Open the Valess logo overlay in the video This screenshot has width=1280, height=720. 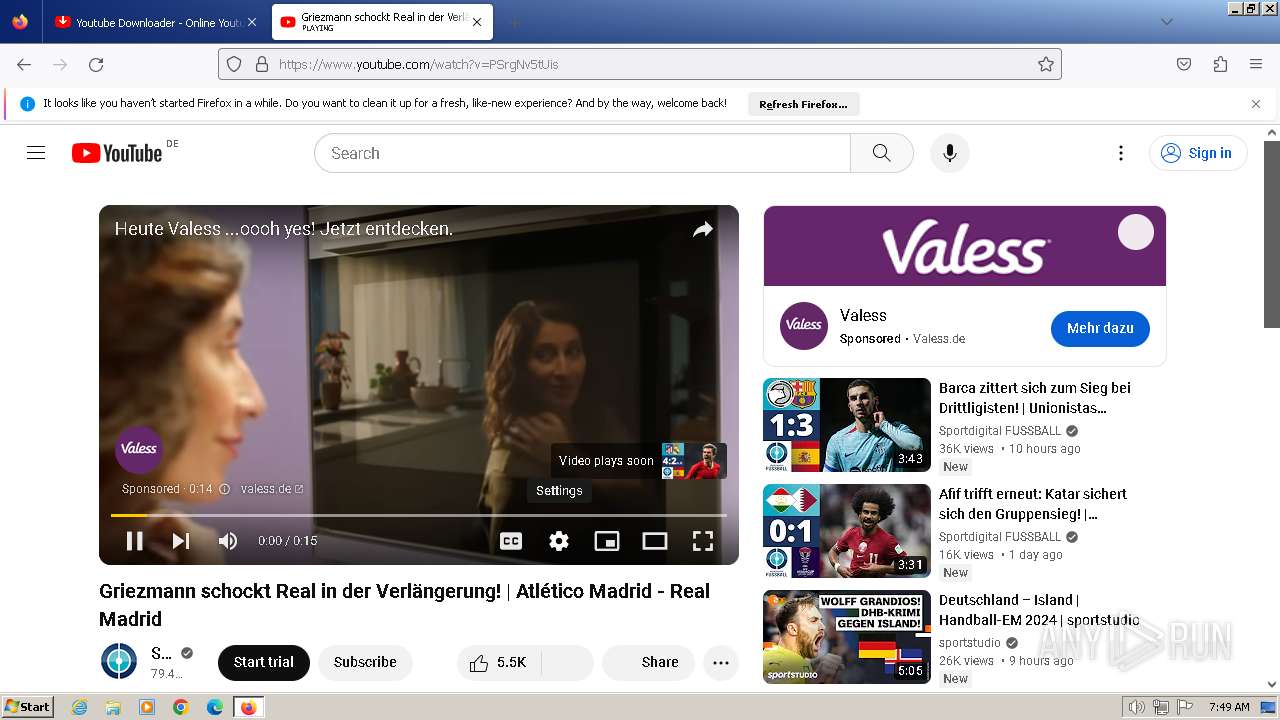[x=139, y=449]
